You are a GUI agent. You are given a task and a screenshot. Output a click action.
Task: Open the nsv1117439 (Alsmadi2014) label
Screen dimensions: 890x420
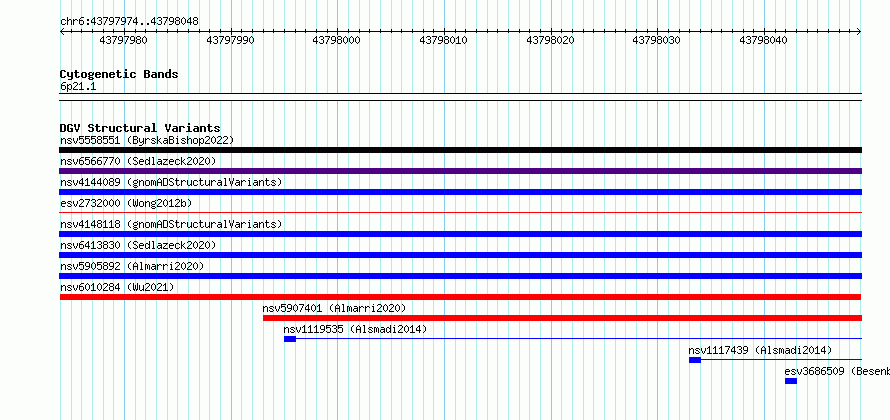click(x=761, y=350)
